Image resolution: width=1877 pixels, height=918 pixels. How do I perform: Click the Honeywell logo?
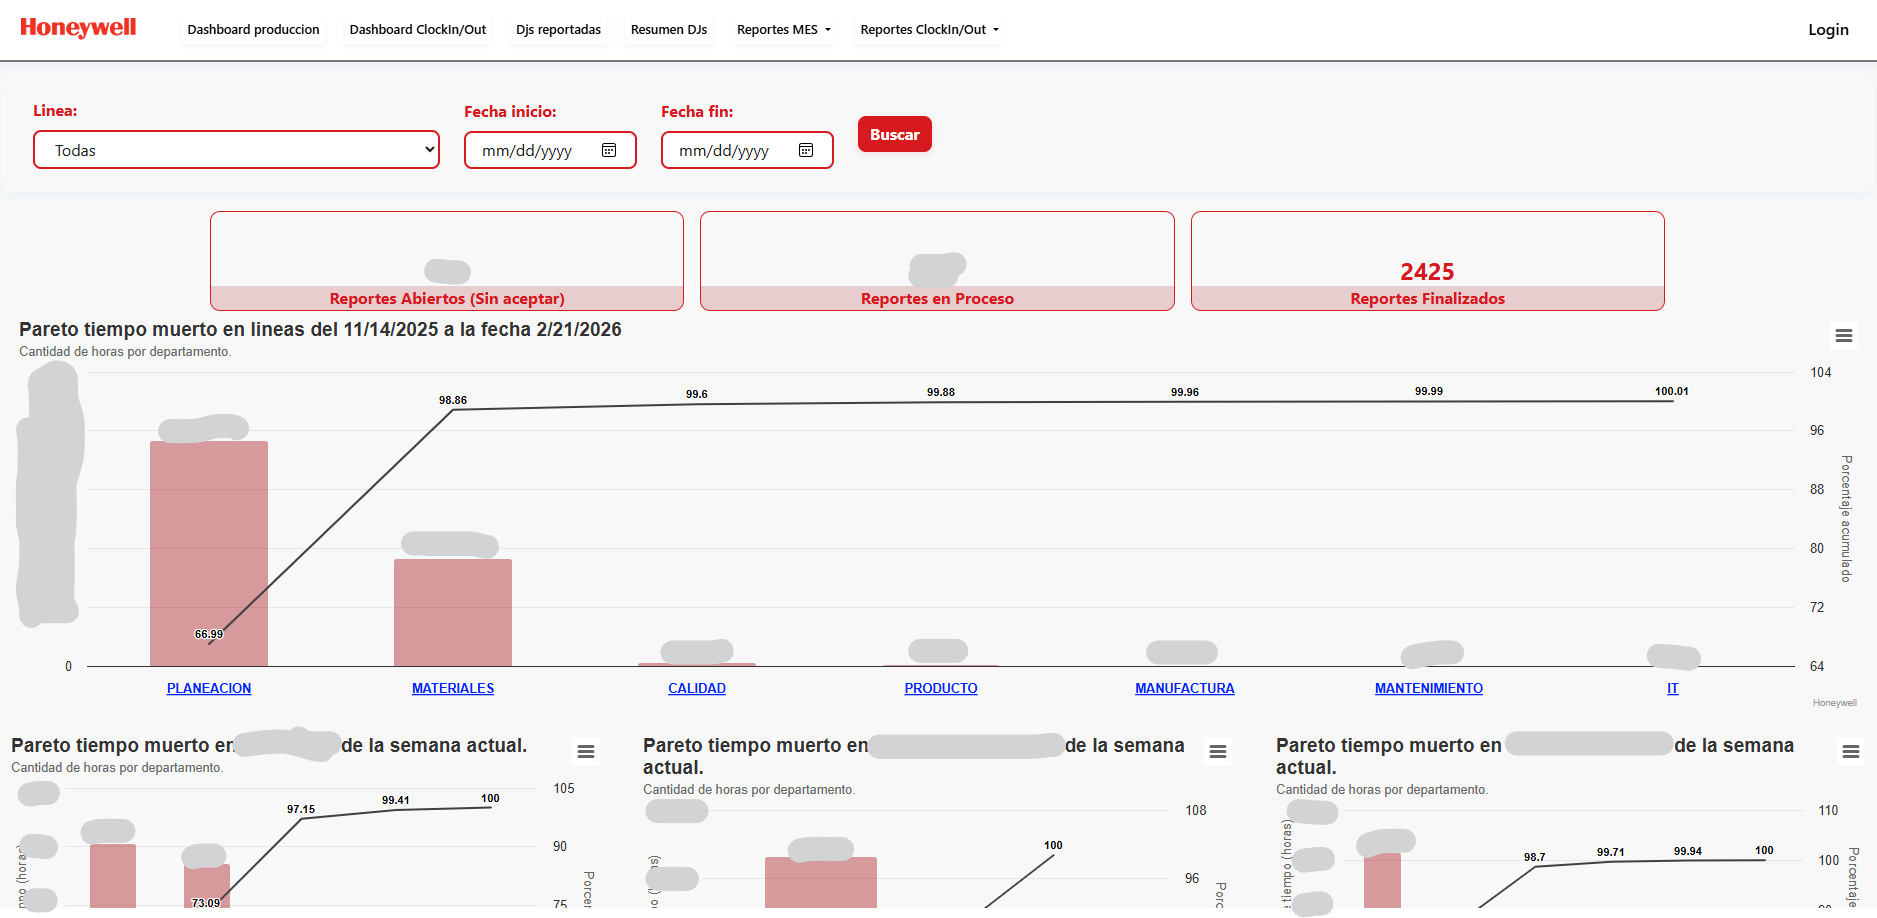click(78, 28)
